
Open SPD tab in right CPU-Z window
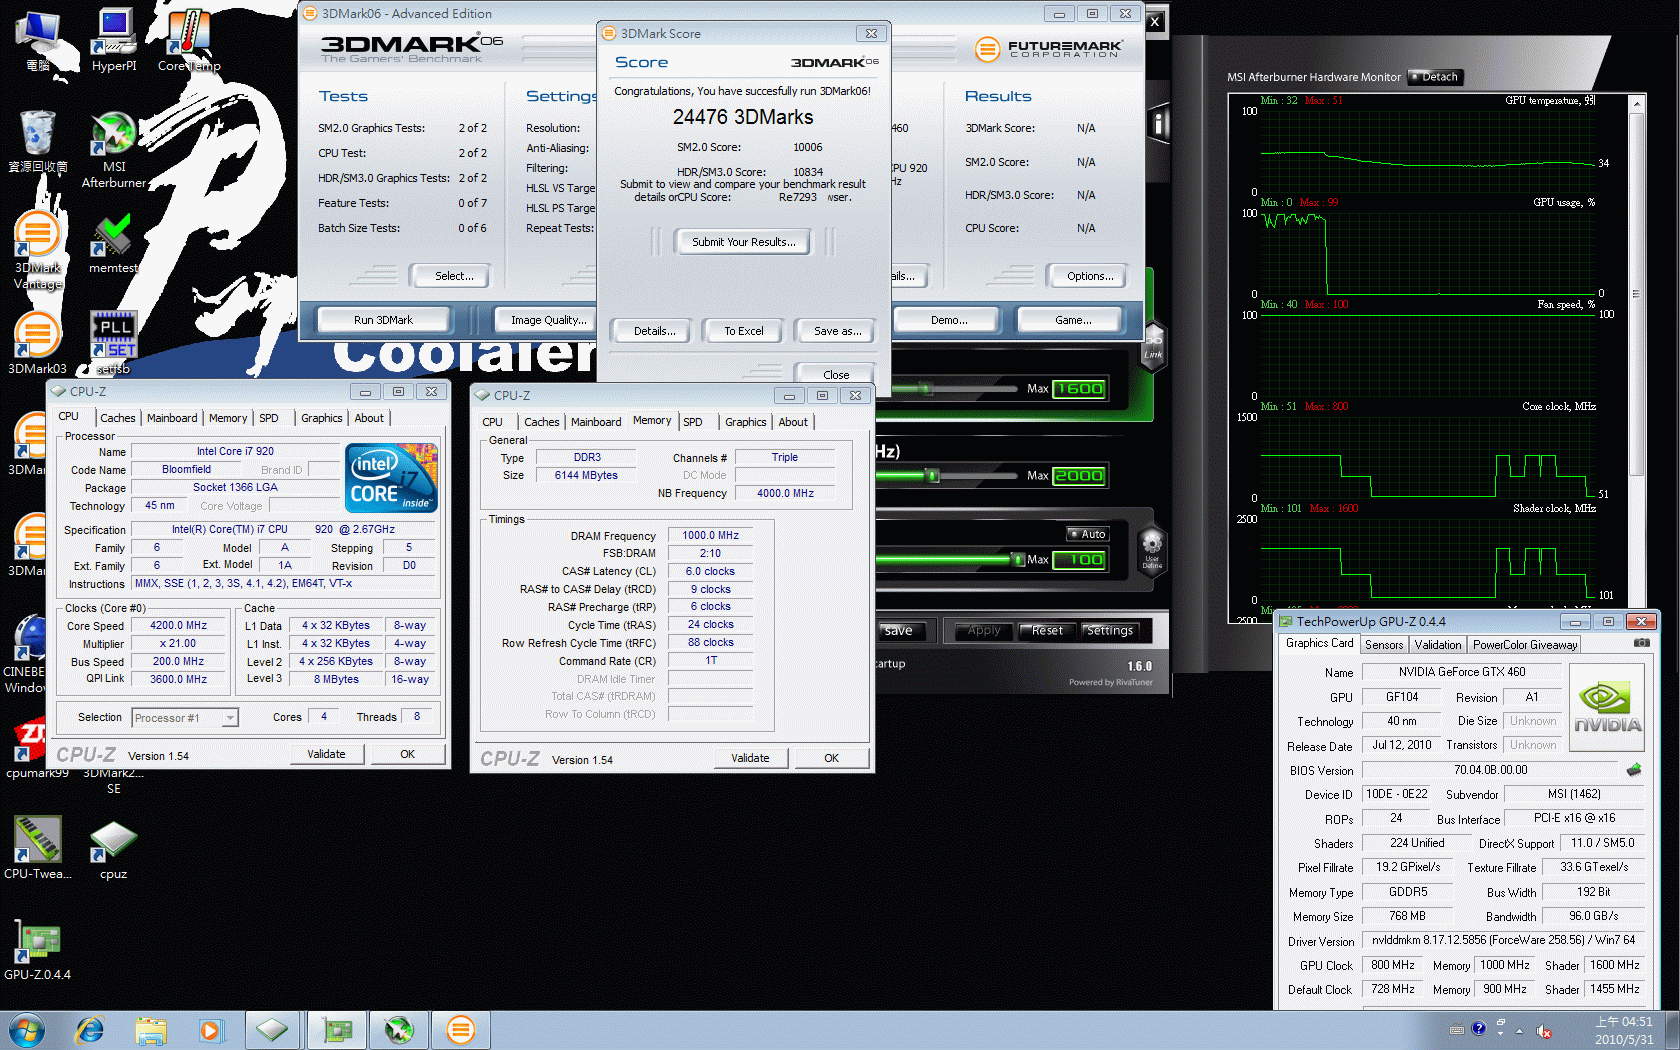pos(693,422)
